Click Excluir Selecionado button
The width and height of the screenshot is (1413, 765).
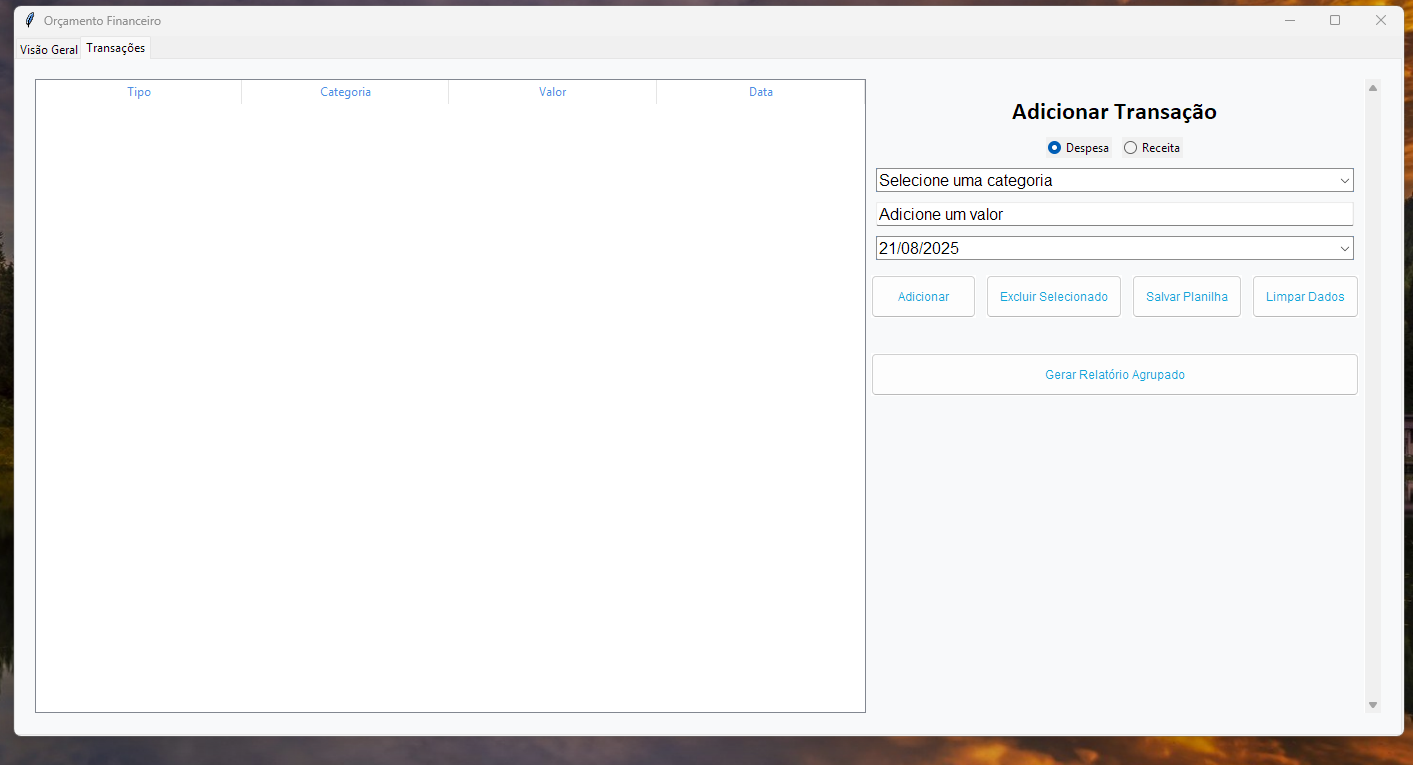coord(1053,297)
